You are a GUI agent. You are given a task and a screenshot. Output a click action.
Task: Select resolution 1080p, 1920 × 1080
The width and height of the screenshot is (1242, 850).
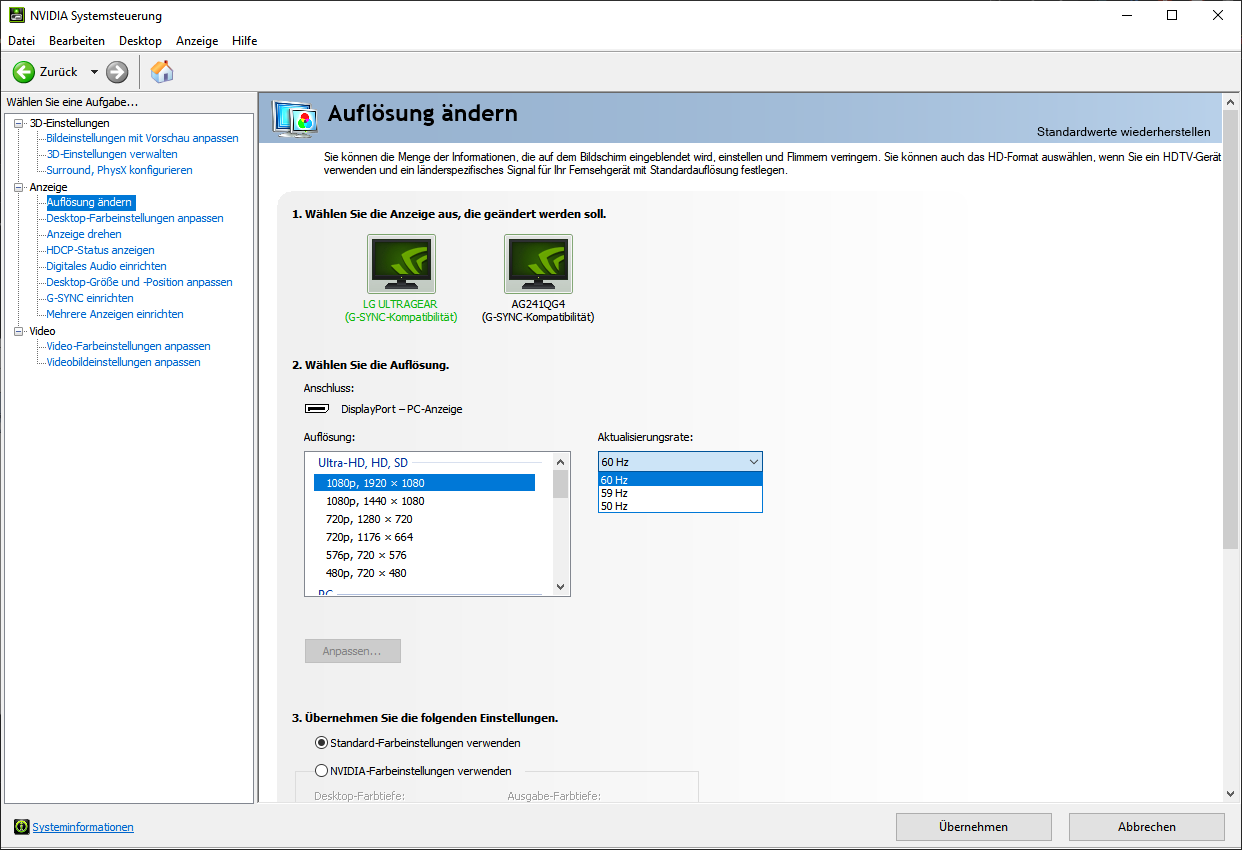[425, 483]
